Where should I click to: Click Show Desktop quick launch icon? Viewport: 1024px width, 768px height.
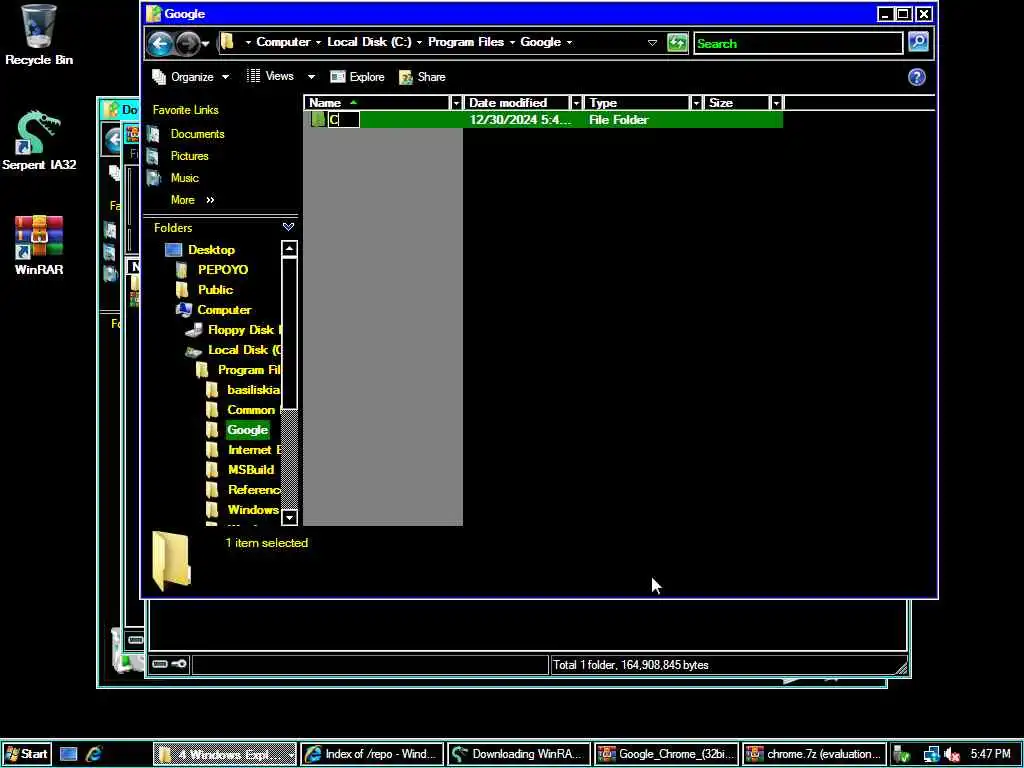(x=69, y=754)
